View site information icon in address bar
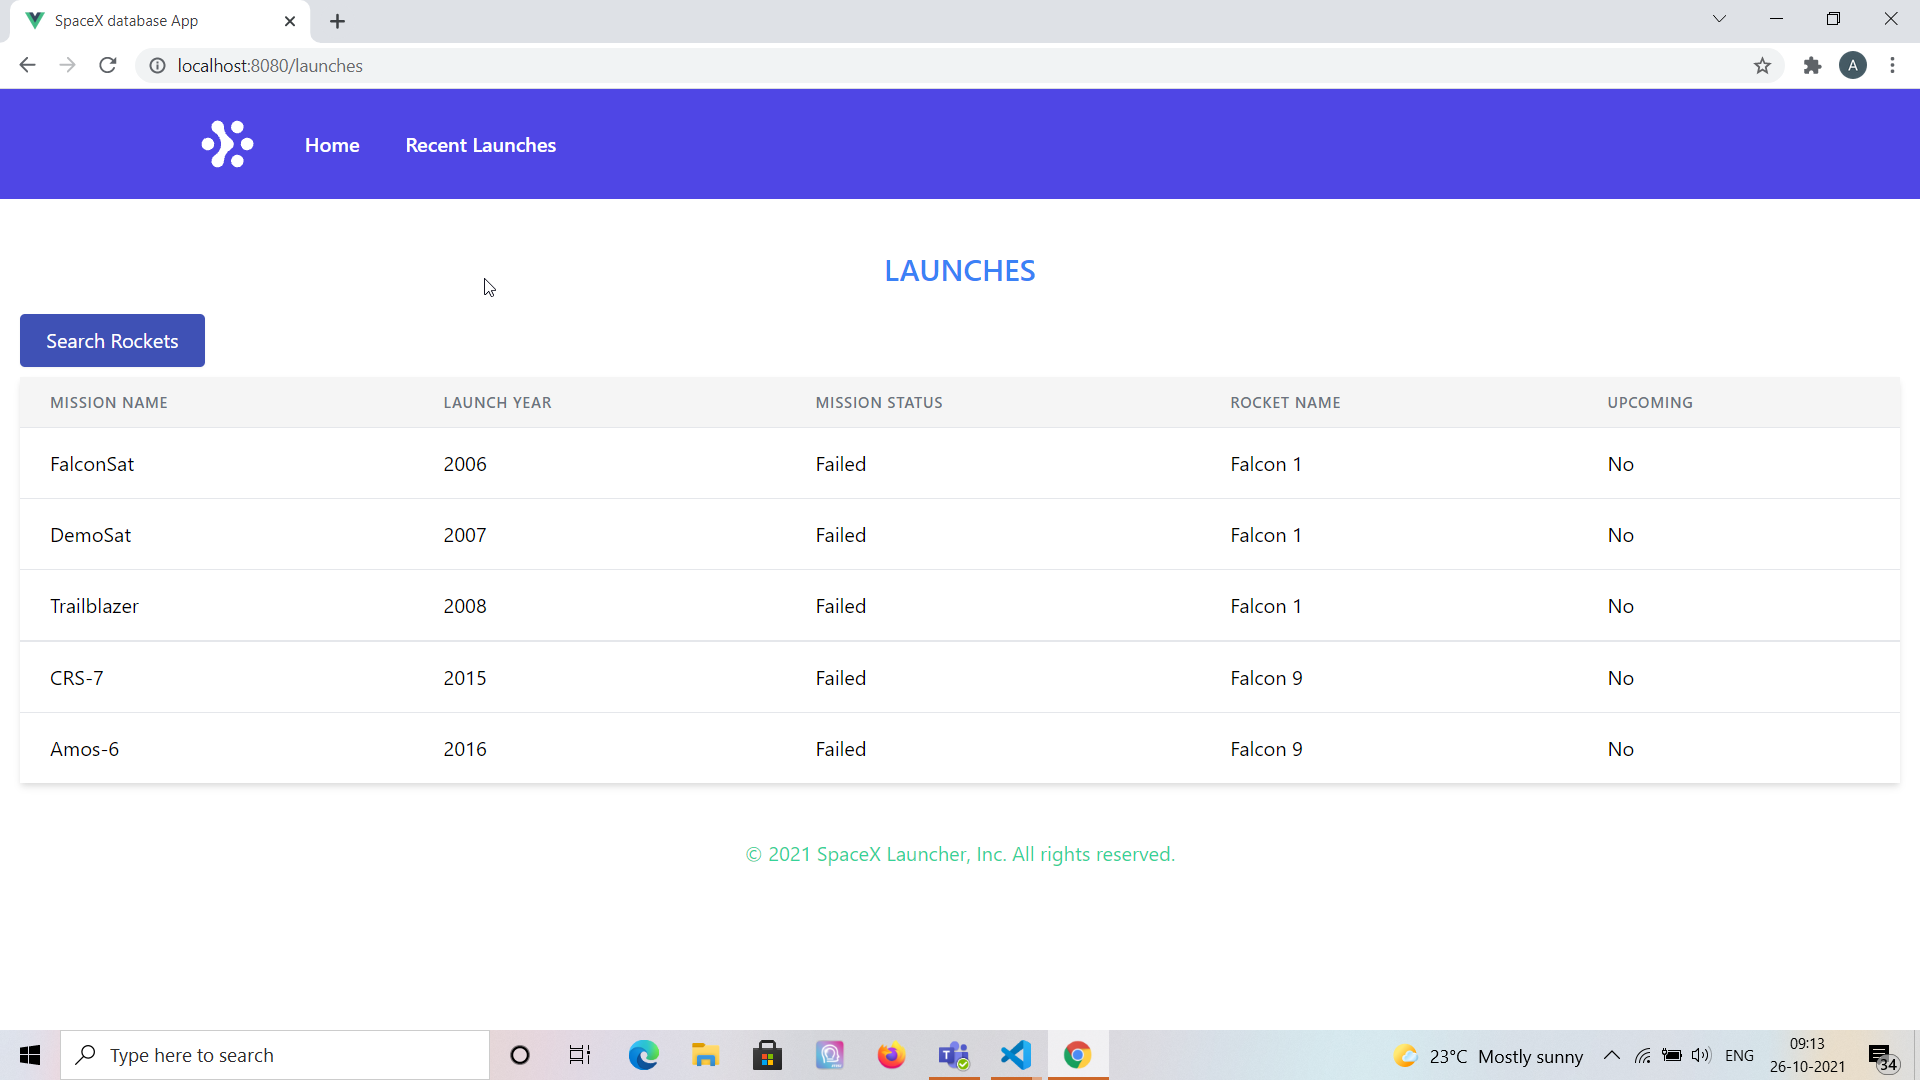This screenshot has height=1080, width=1920. pos(157,66)
